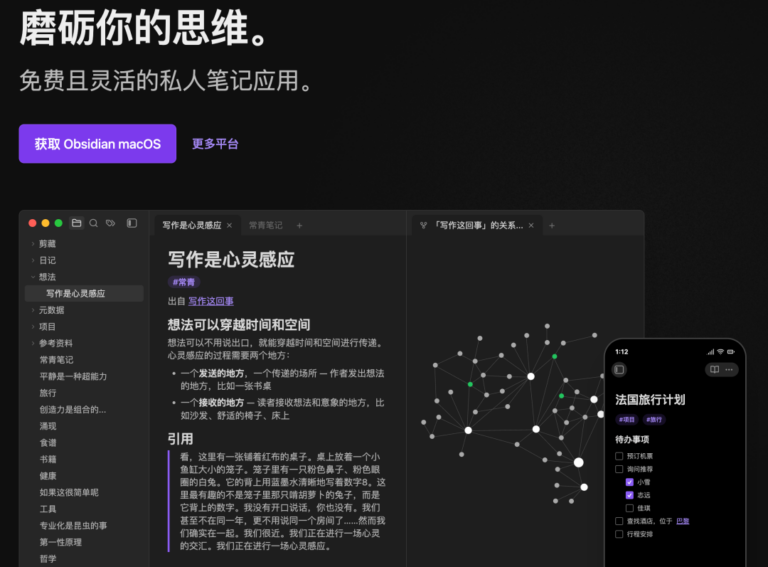
Task: Expand the 元数据 folder
Action: [x=33, y=310]
